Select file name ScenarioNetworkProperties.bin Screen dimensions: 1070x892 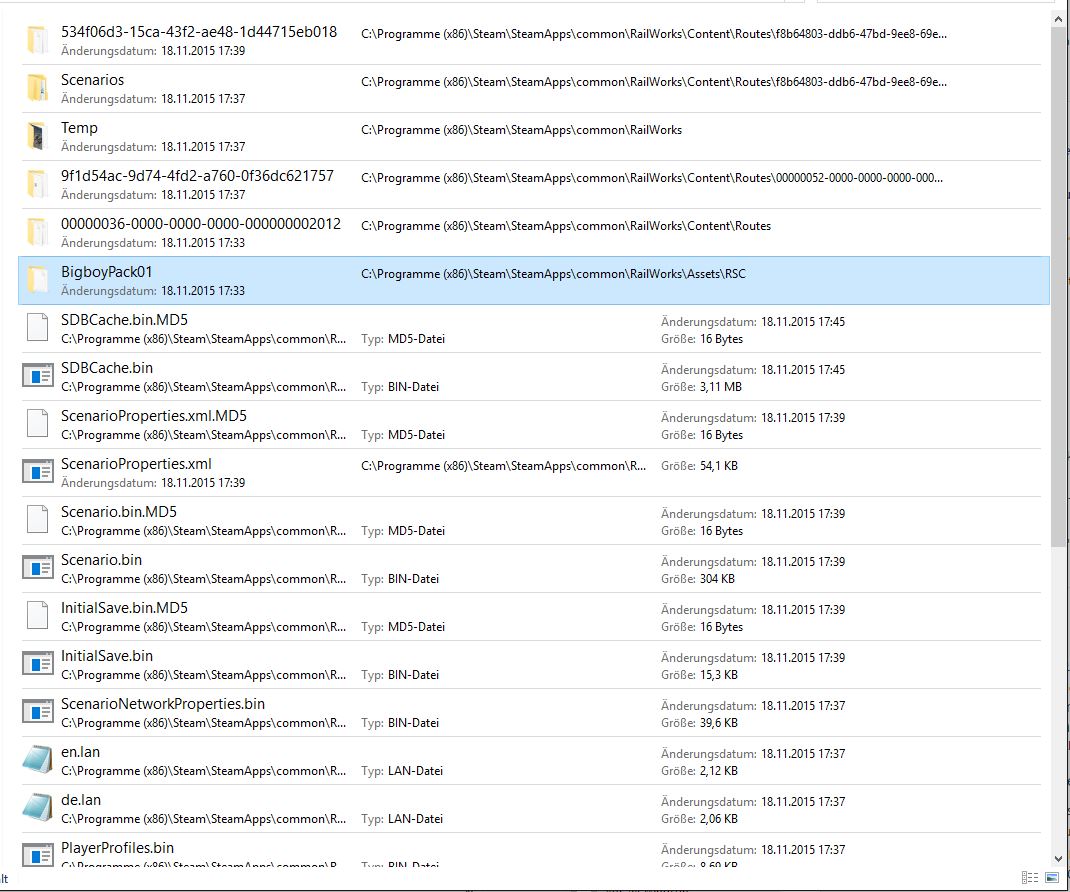point(162,704)
